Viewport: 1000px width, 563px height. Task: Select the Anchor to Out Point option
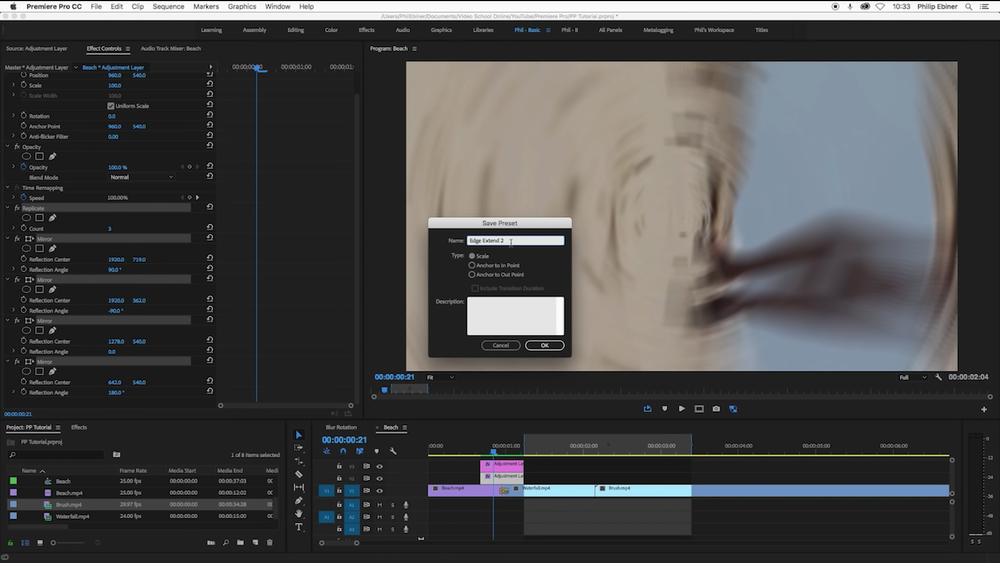point(472,274)
